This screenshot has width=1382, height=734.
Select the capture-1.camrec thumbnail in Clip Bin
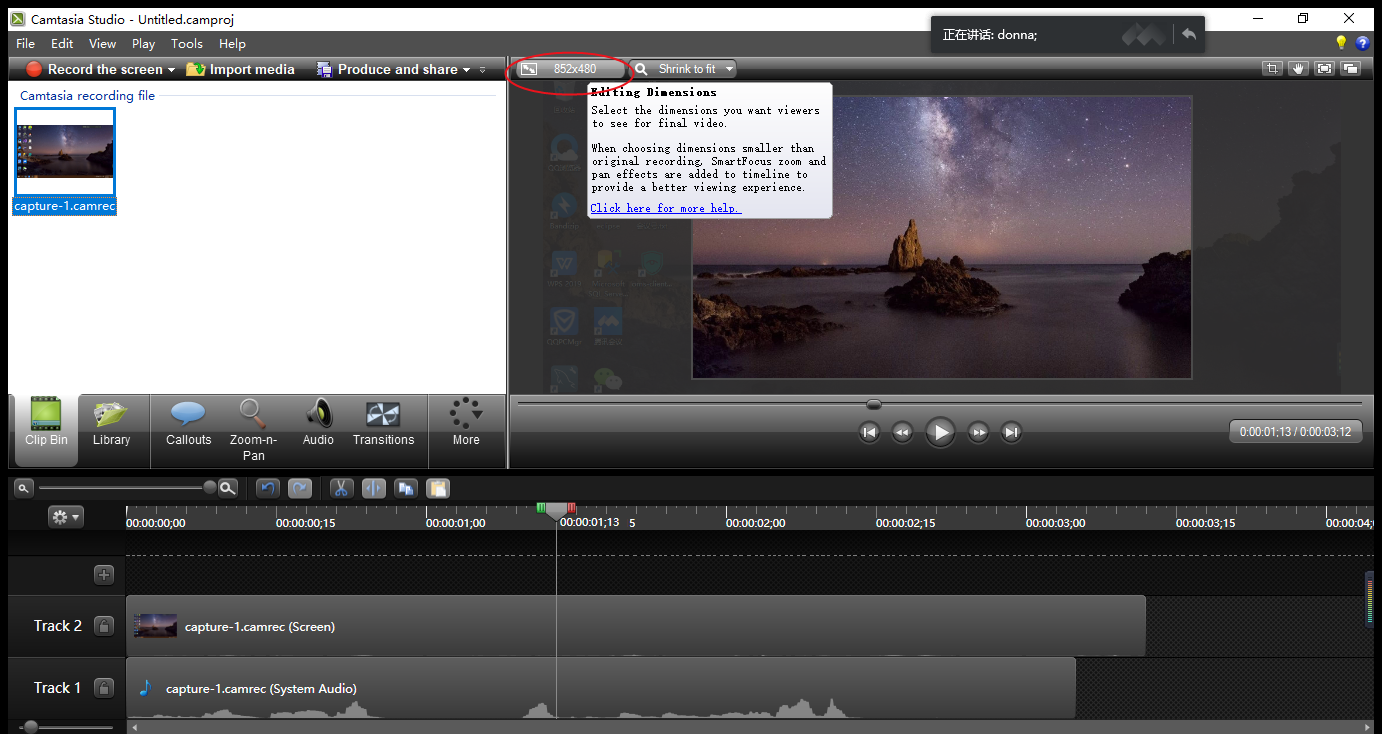point(65,152)
